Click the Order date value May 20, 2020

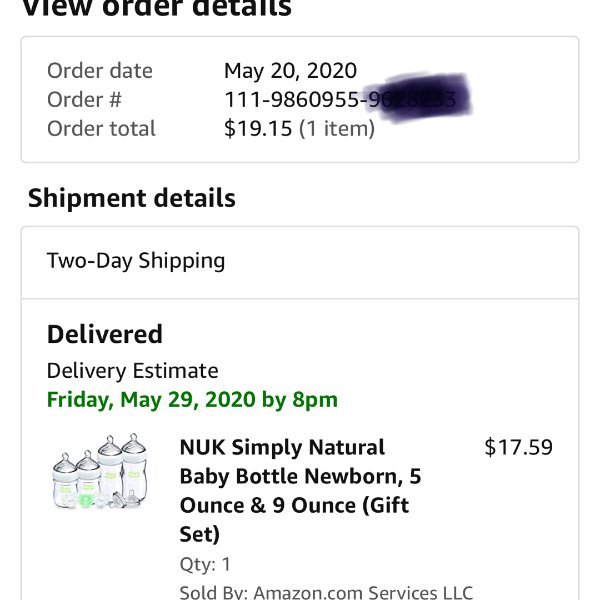click(290, 71)
